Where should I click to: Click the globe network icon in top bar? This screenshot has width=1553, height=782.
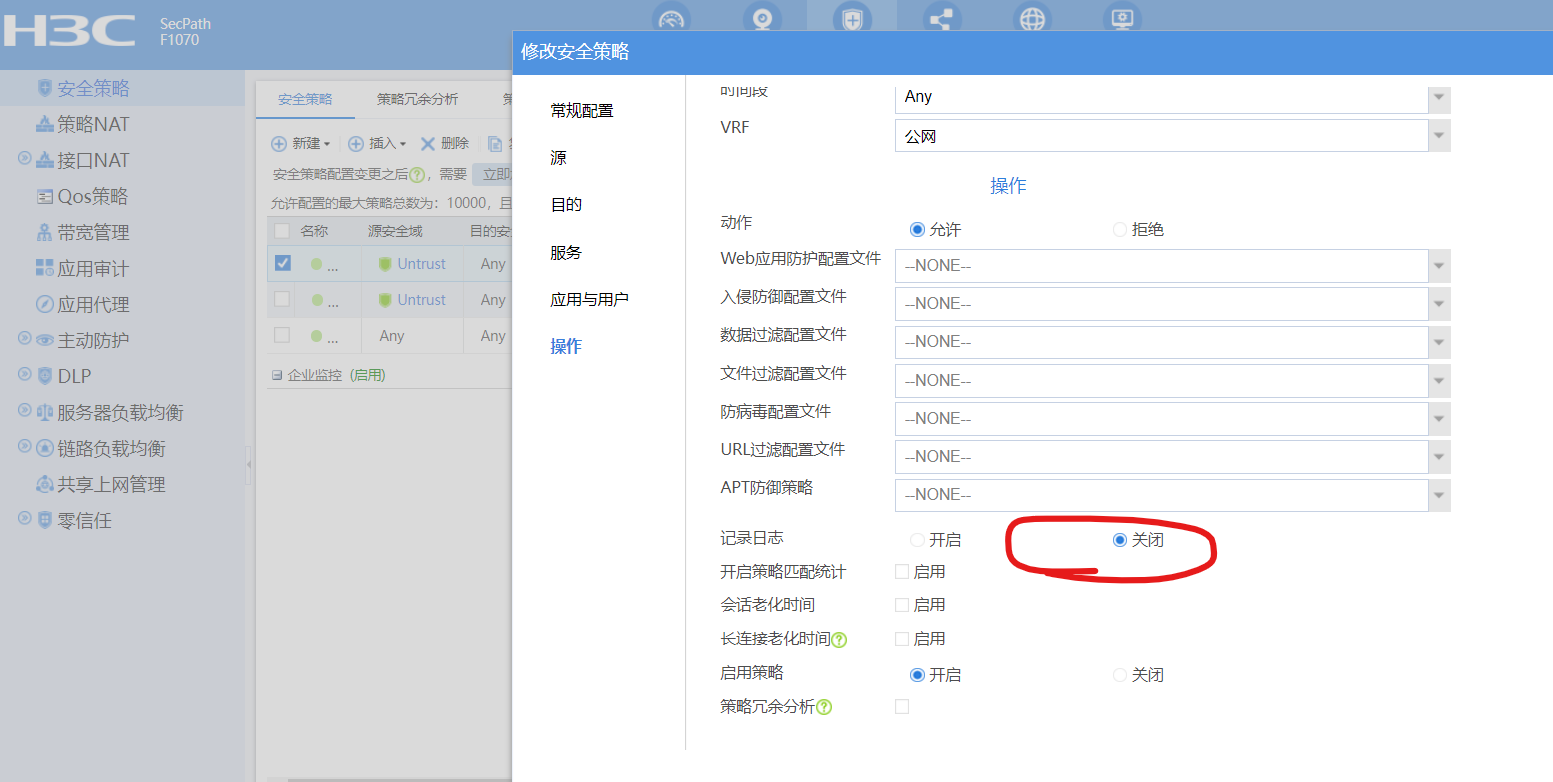click(1031, 19)
